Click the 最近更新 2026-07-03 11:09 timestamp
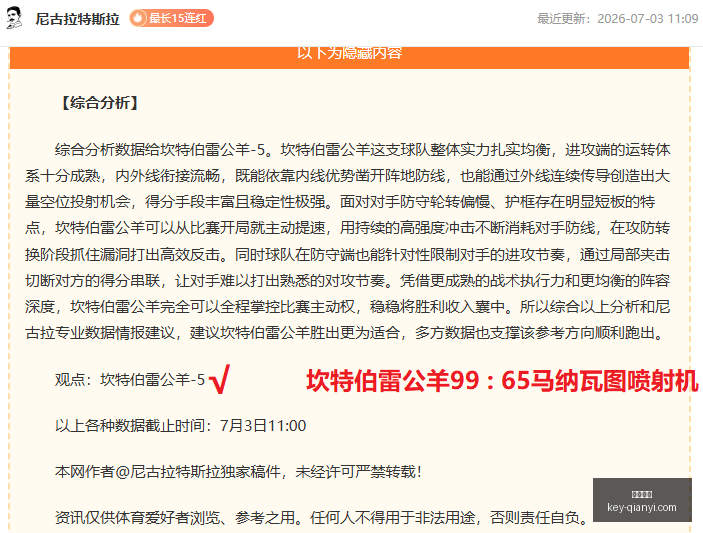This screenshot has height=533, width=703. click(x=617, y=18)
